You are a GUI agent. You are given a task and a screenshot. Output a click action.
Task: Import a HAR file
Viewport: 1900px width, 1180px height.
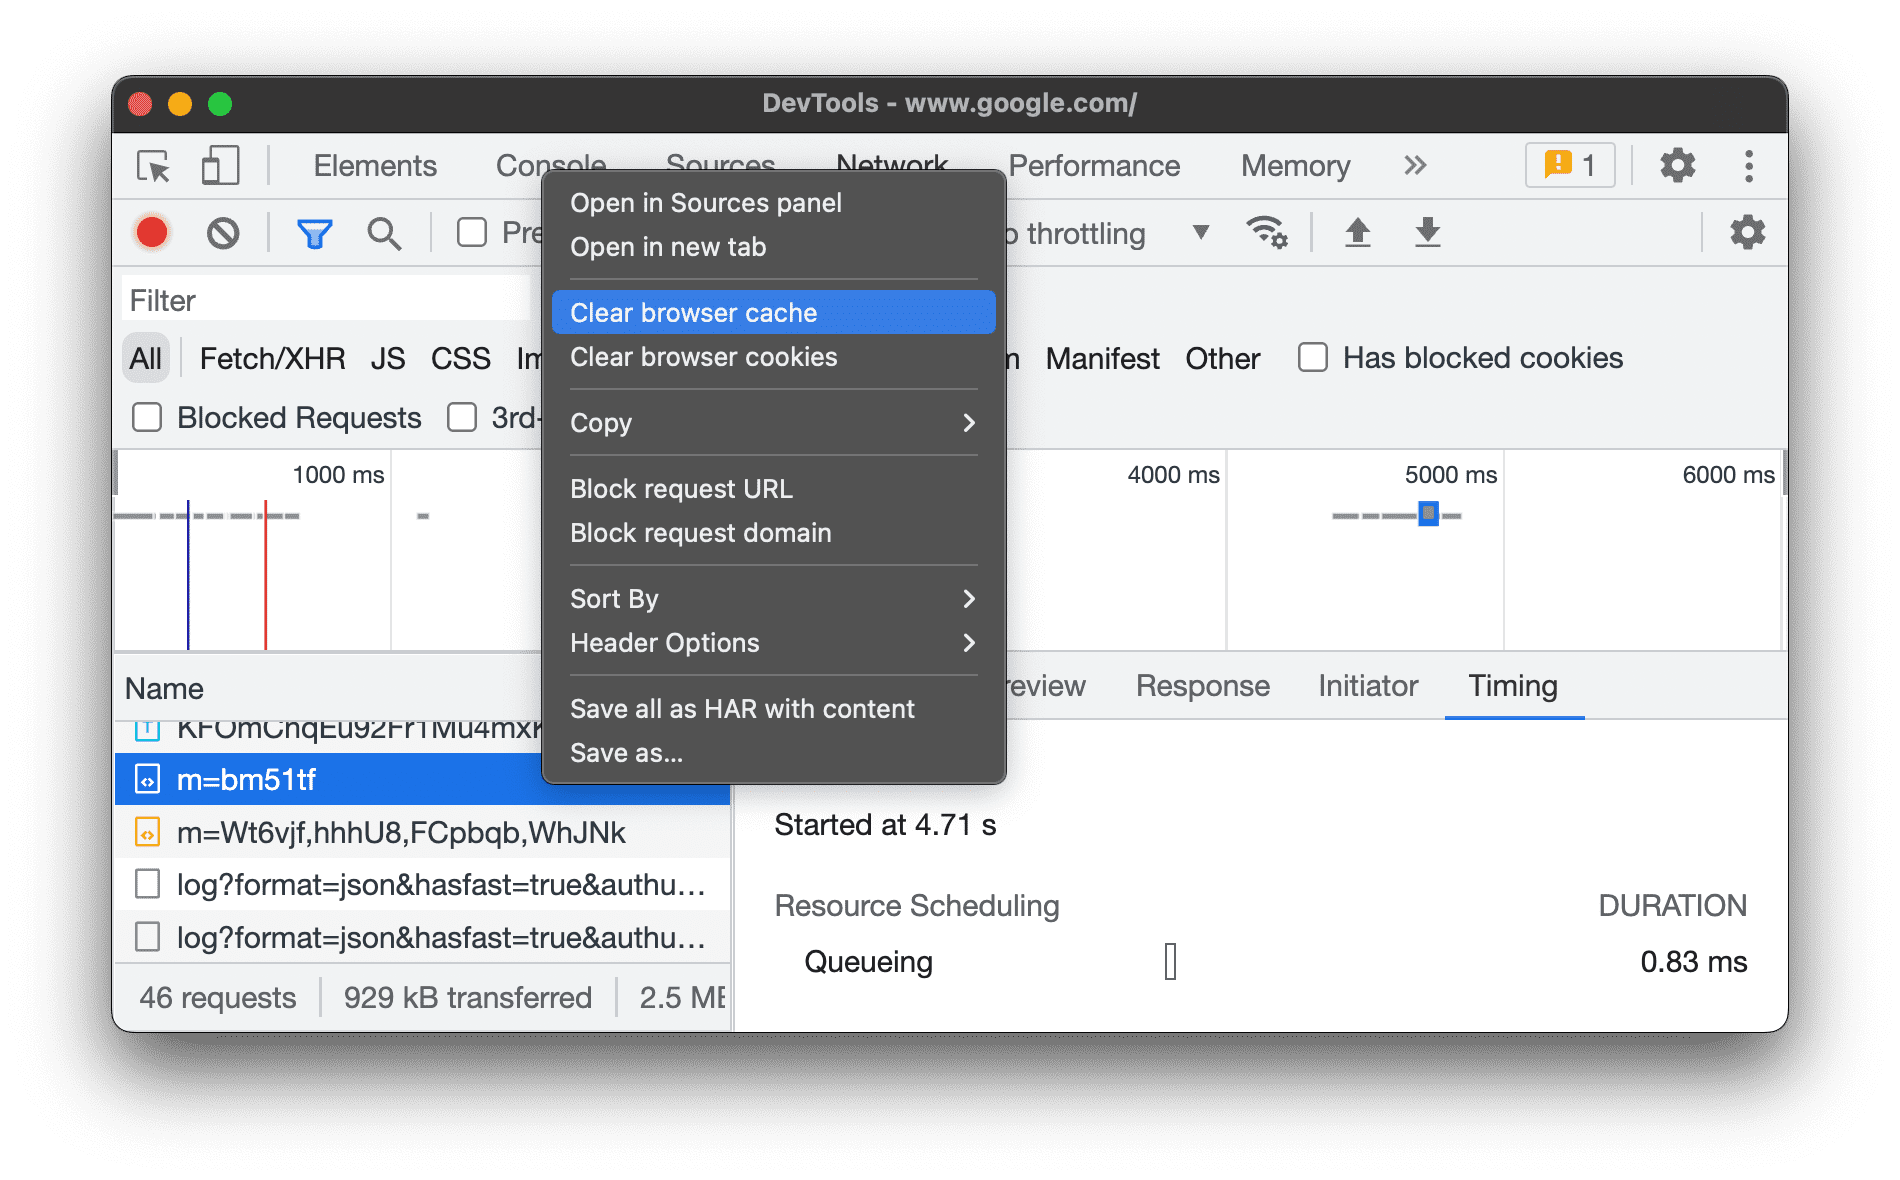pyautogui.click(x=1357, y=232)
